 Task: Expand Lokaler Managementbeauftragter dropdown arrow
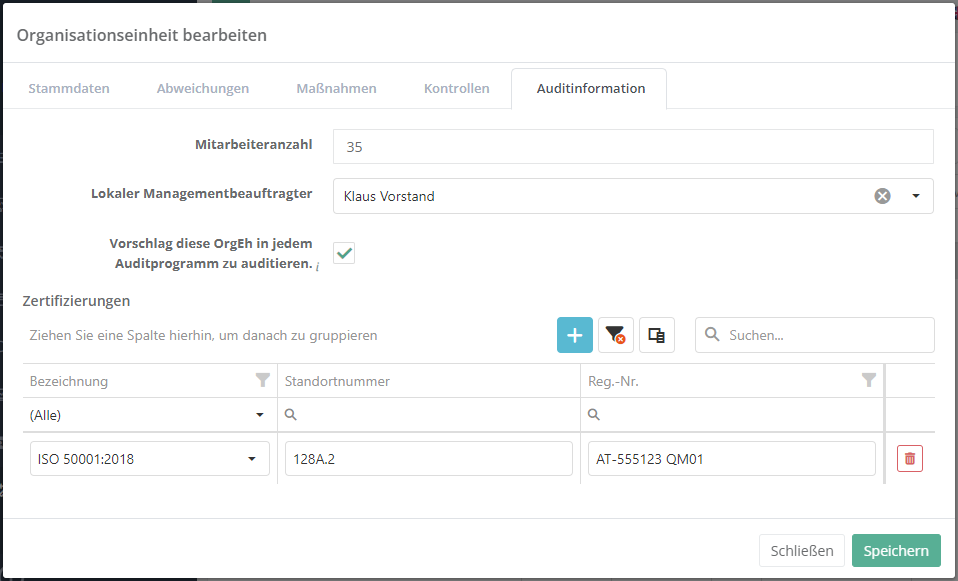pyautogui.click(x=915, y=196)
